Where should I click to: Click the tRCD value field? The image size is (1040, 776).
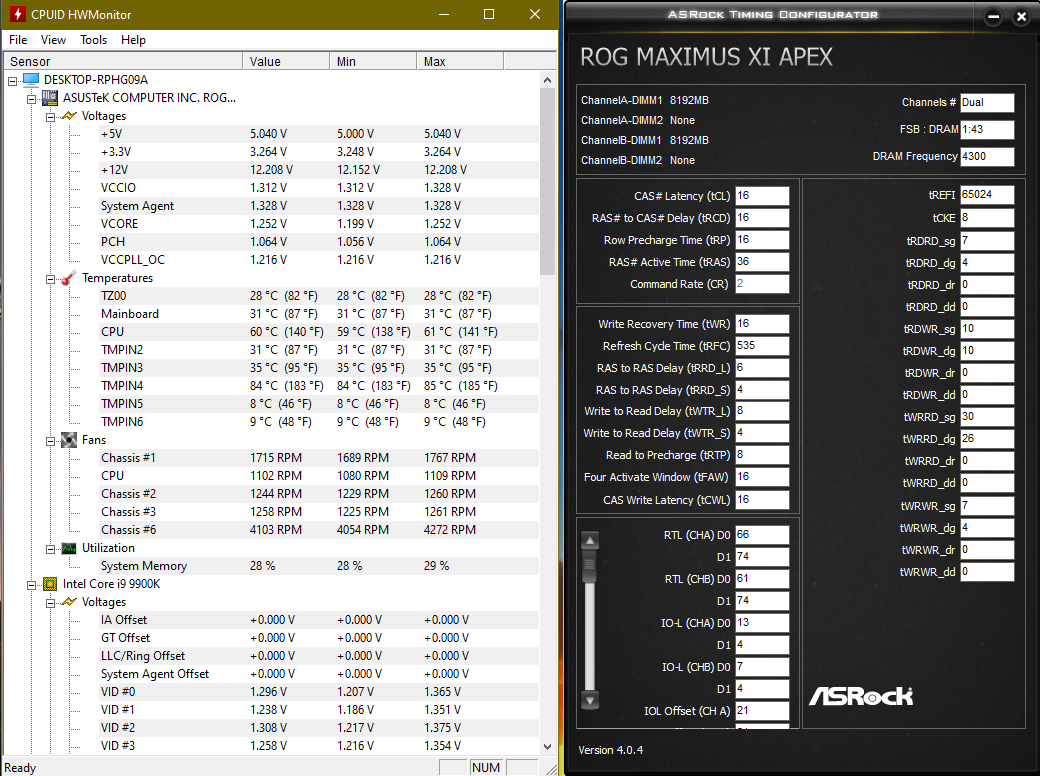(762, 218)
